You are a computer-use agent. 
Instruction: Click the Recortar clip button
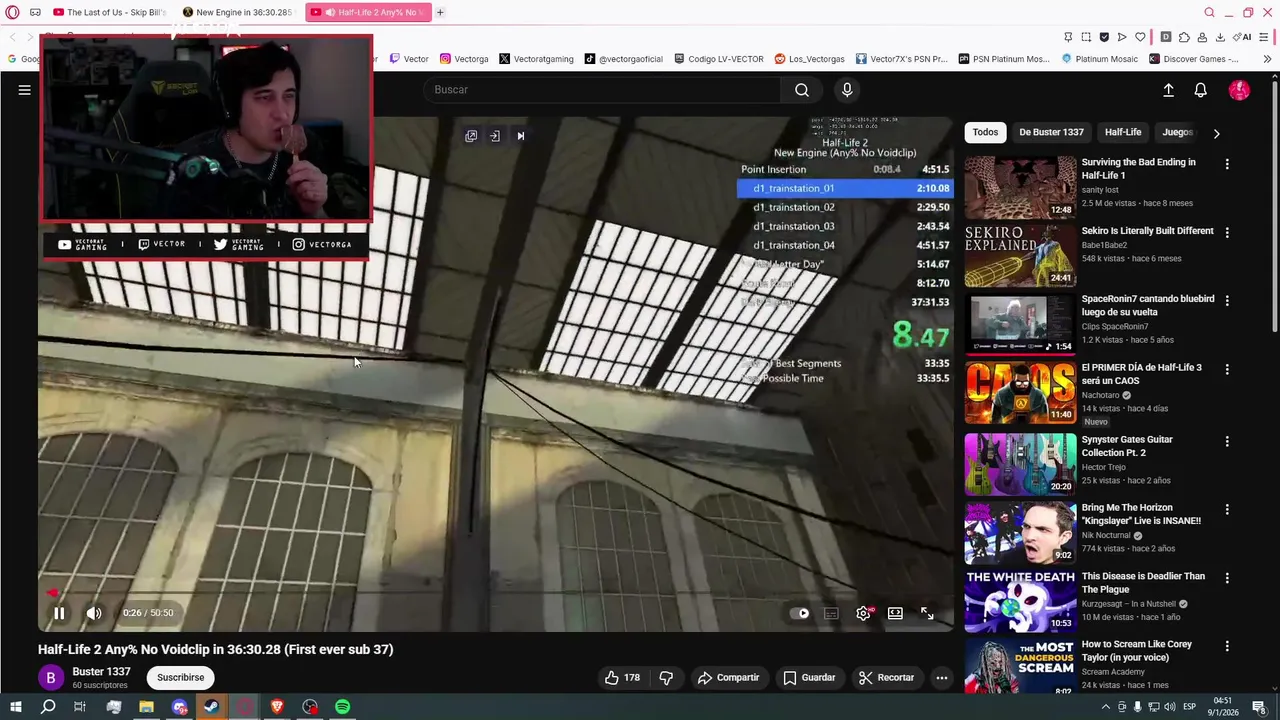tap(886, 678)
